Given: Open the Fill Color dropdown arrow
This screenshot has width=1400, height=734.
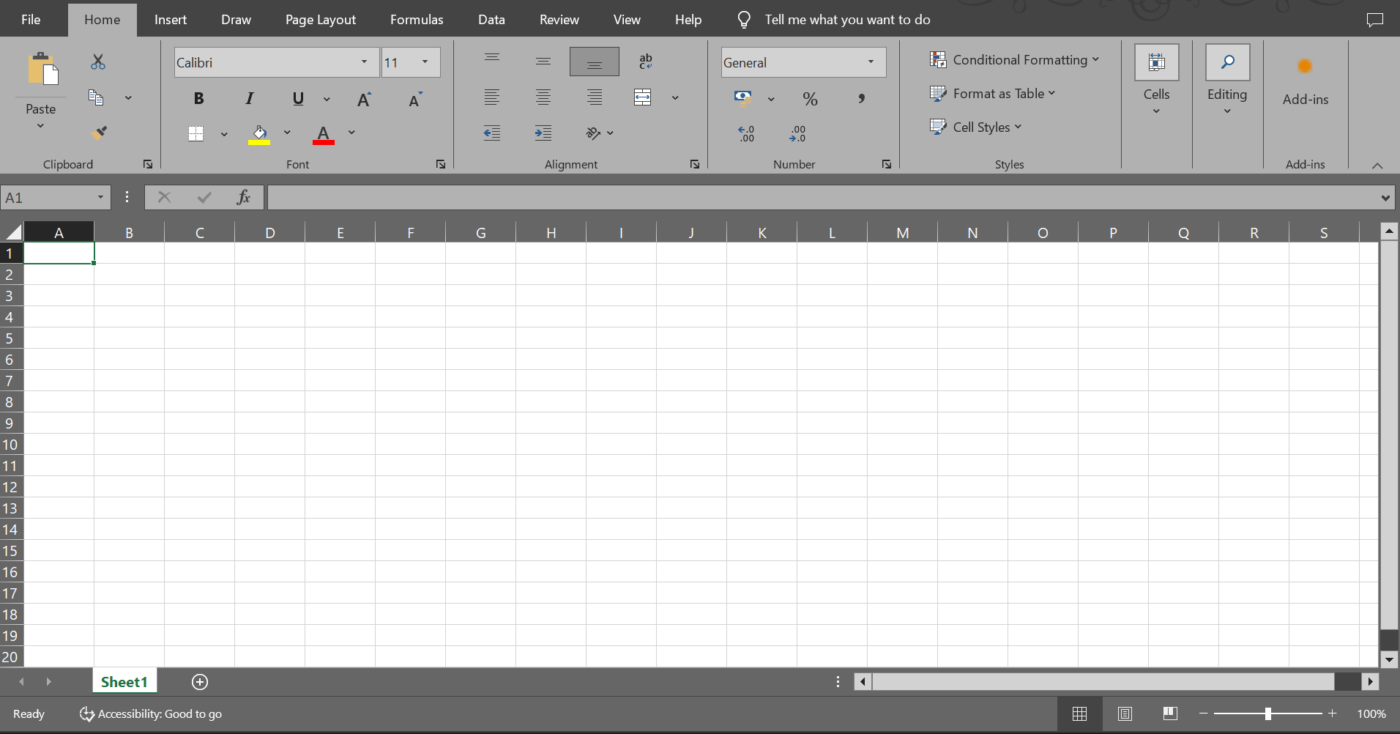Looking at the screenshot, I should (287, 133).
